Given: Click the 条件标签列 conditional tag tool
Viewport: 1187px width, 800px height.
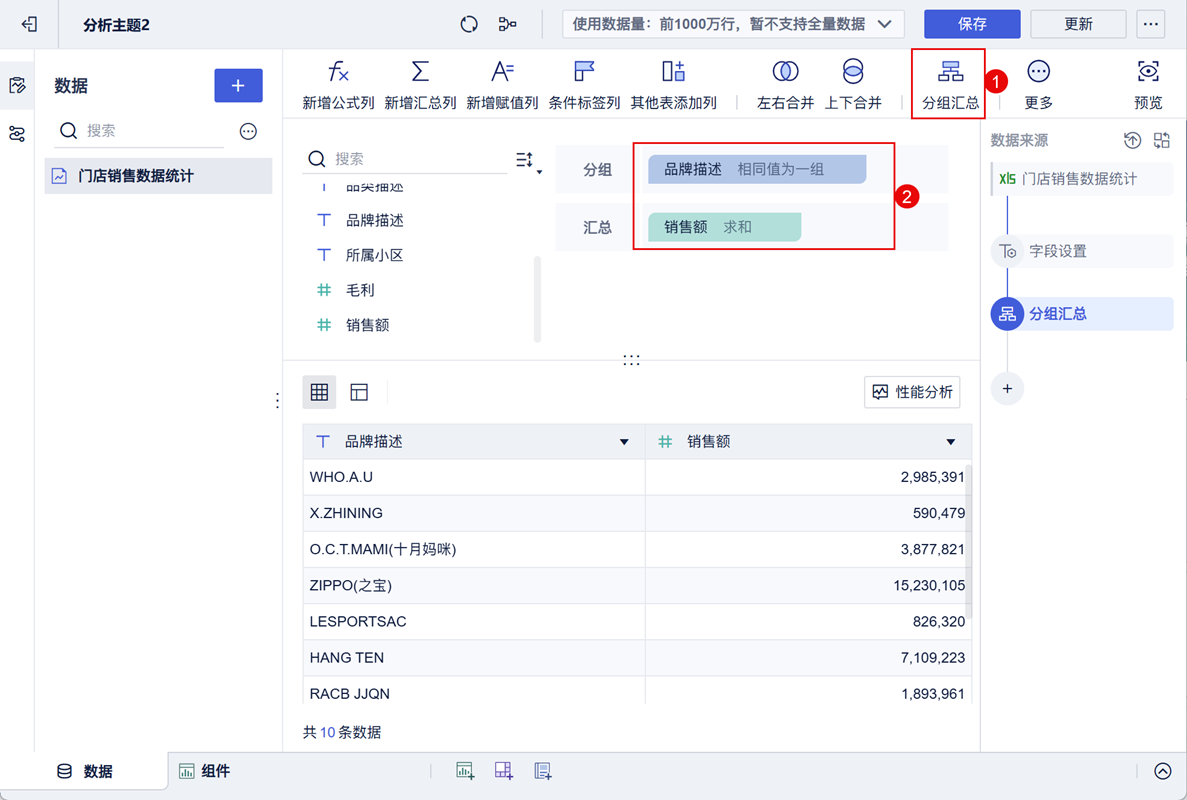Looking at the screenshot, I should coord(584,82).
